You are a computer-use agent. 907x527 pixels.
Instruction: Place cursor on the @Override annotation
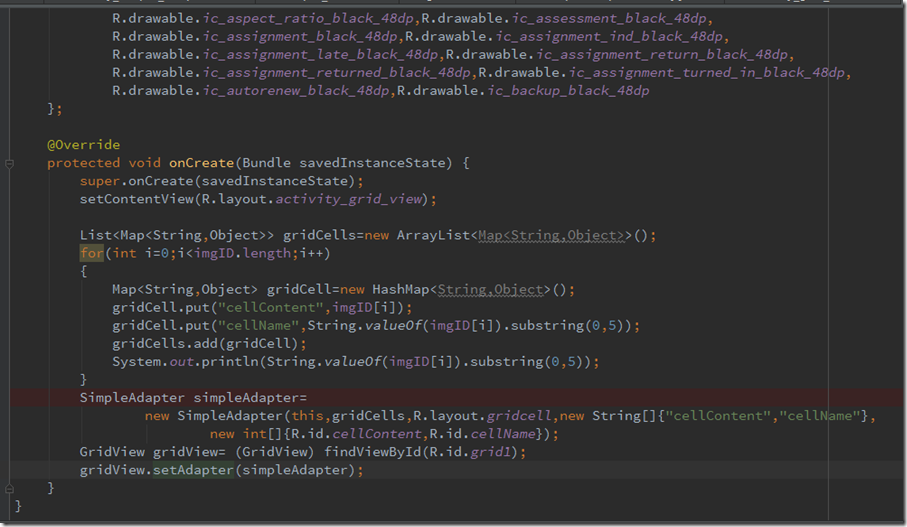(83, 145)
